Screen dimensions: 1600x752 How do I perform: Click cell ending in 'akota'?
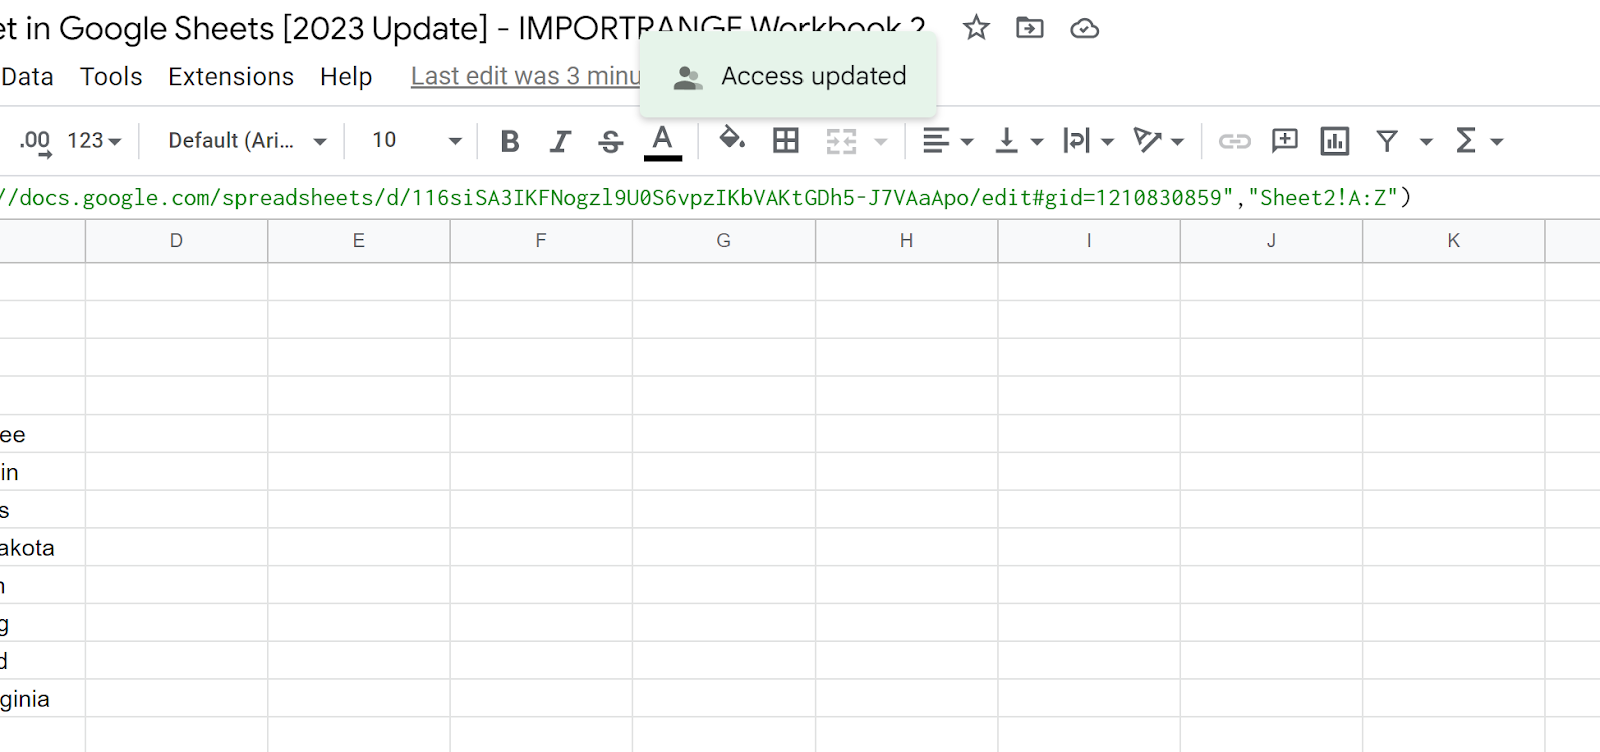[42, 547]
